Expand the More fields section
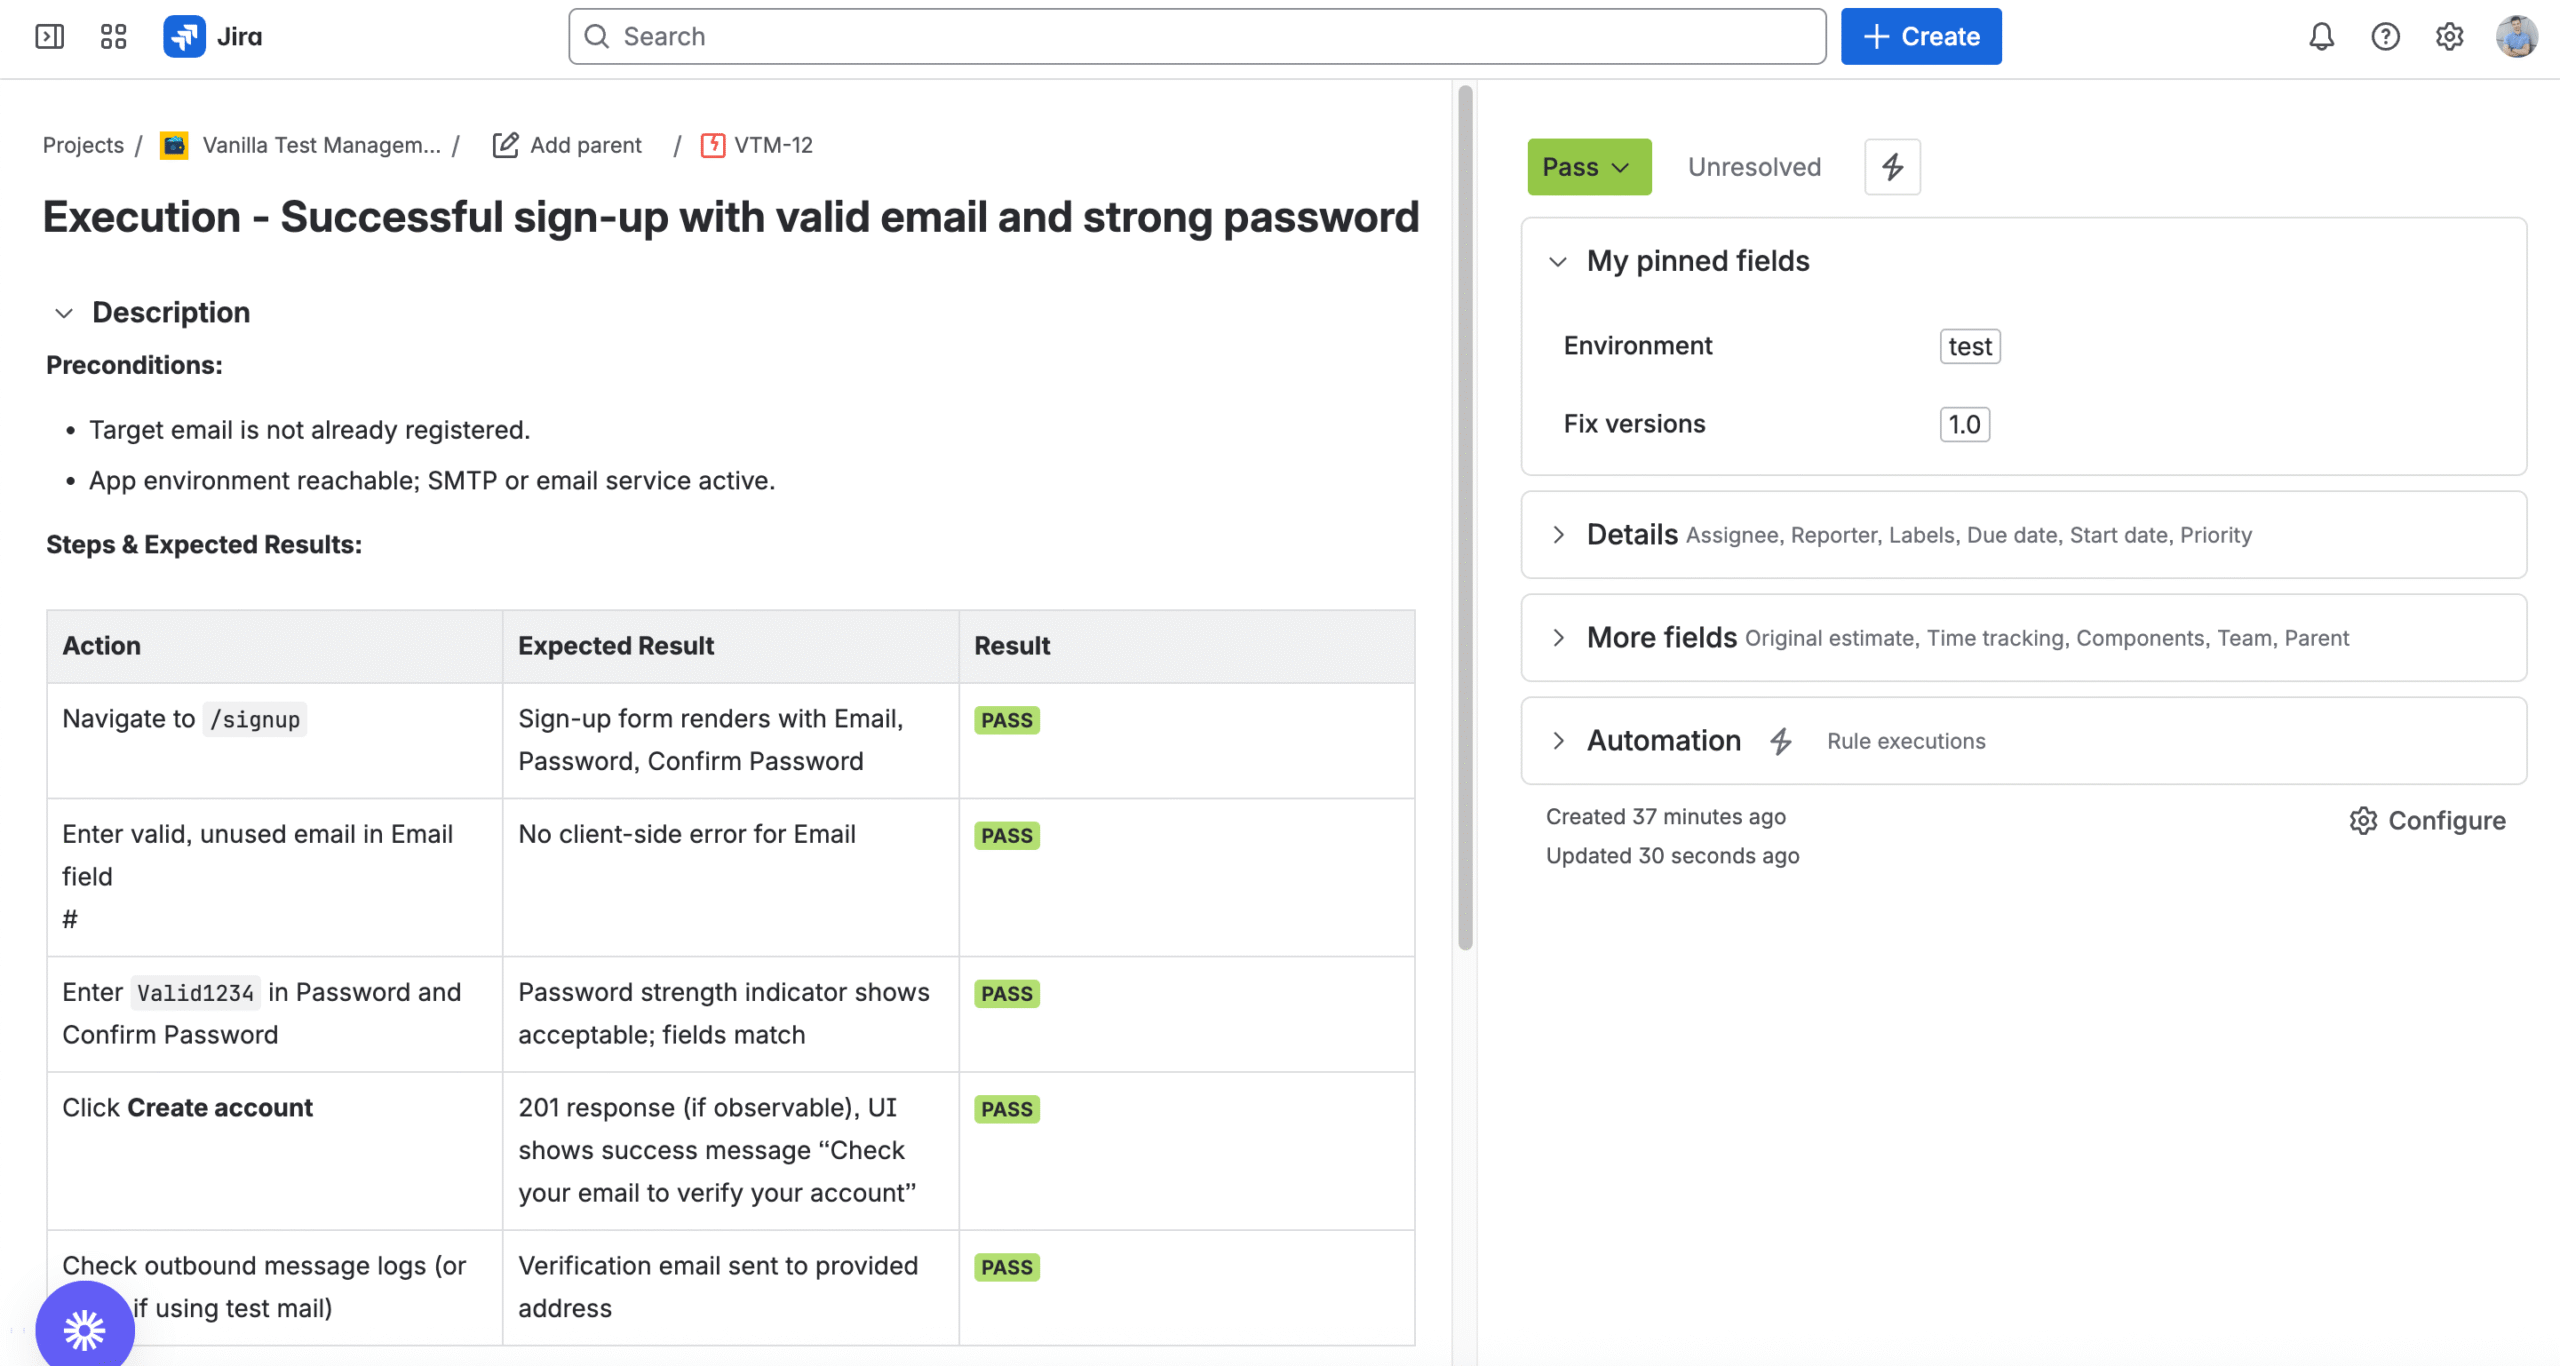2560x1366 pixels. coord(1558,638)
